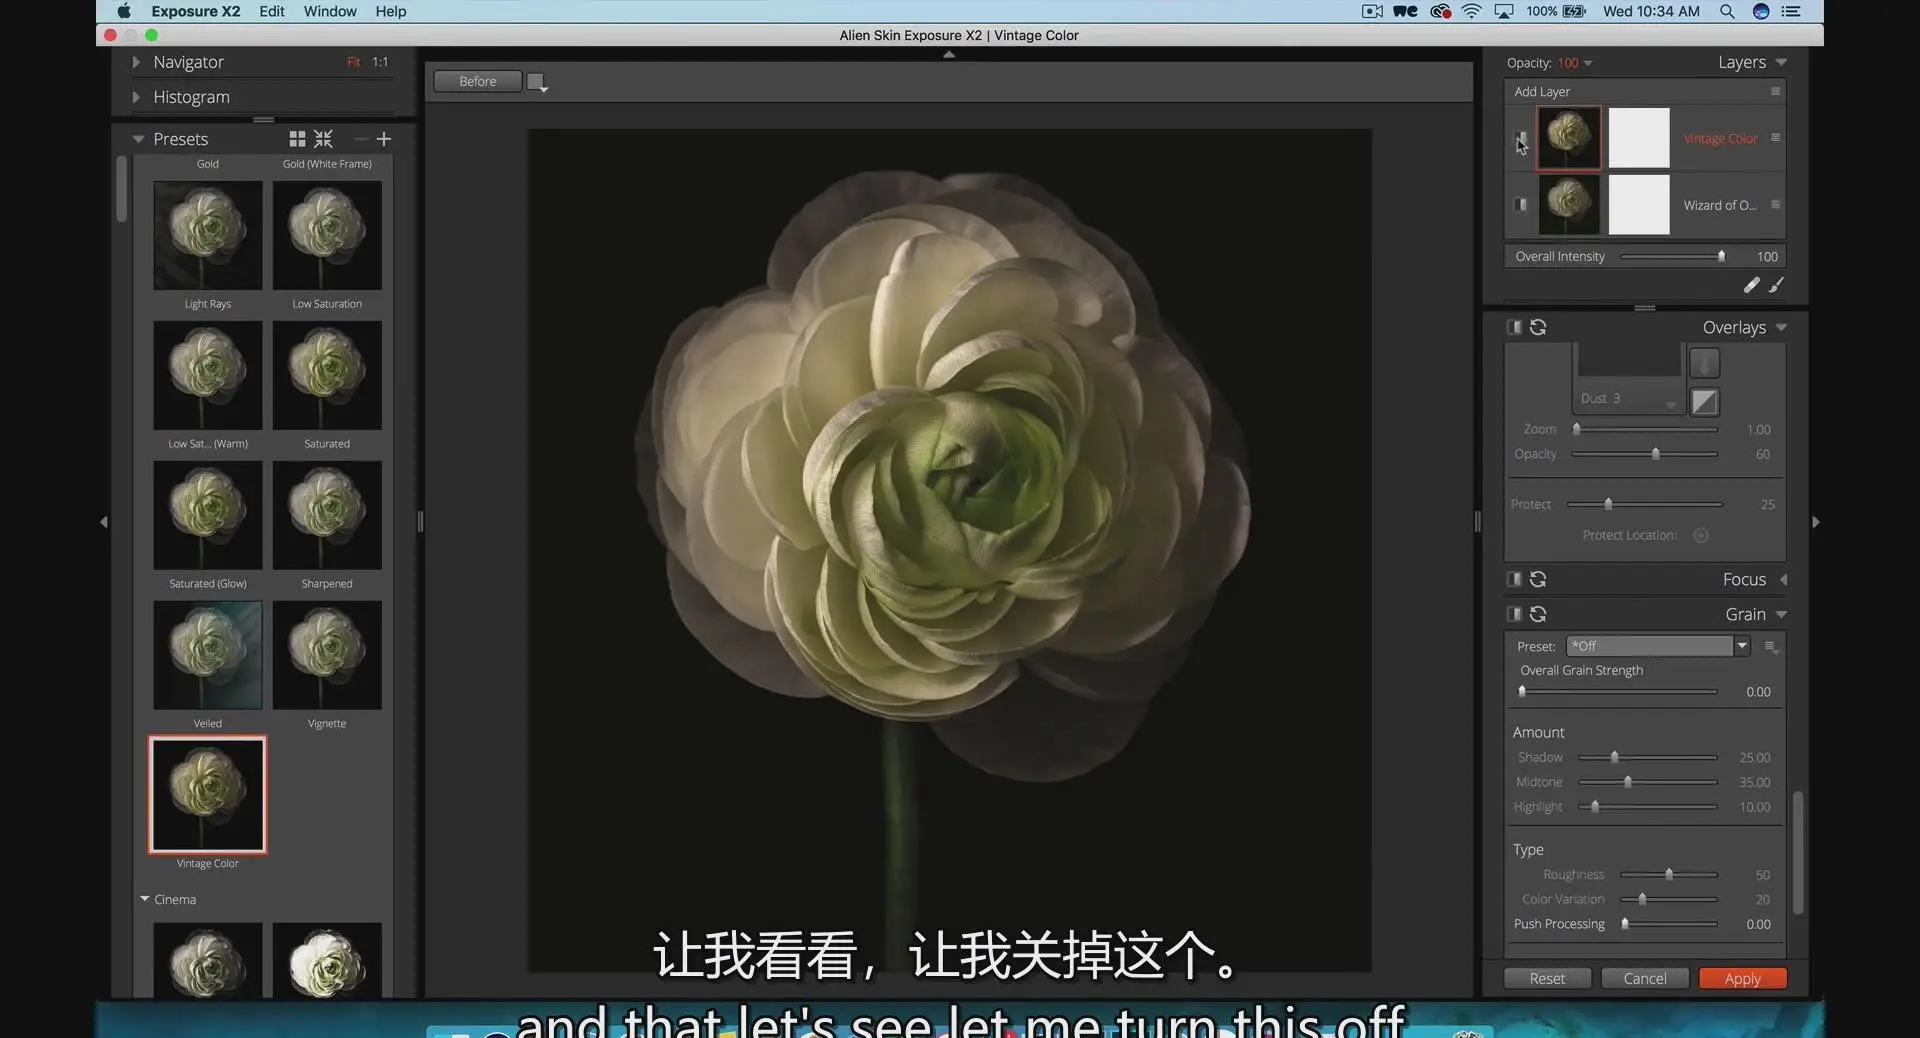Viewport: 1920px width, 1038px height.
Task: Expand the Histogram panel
Action: 136,97
